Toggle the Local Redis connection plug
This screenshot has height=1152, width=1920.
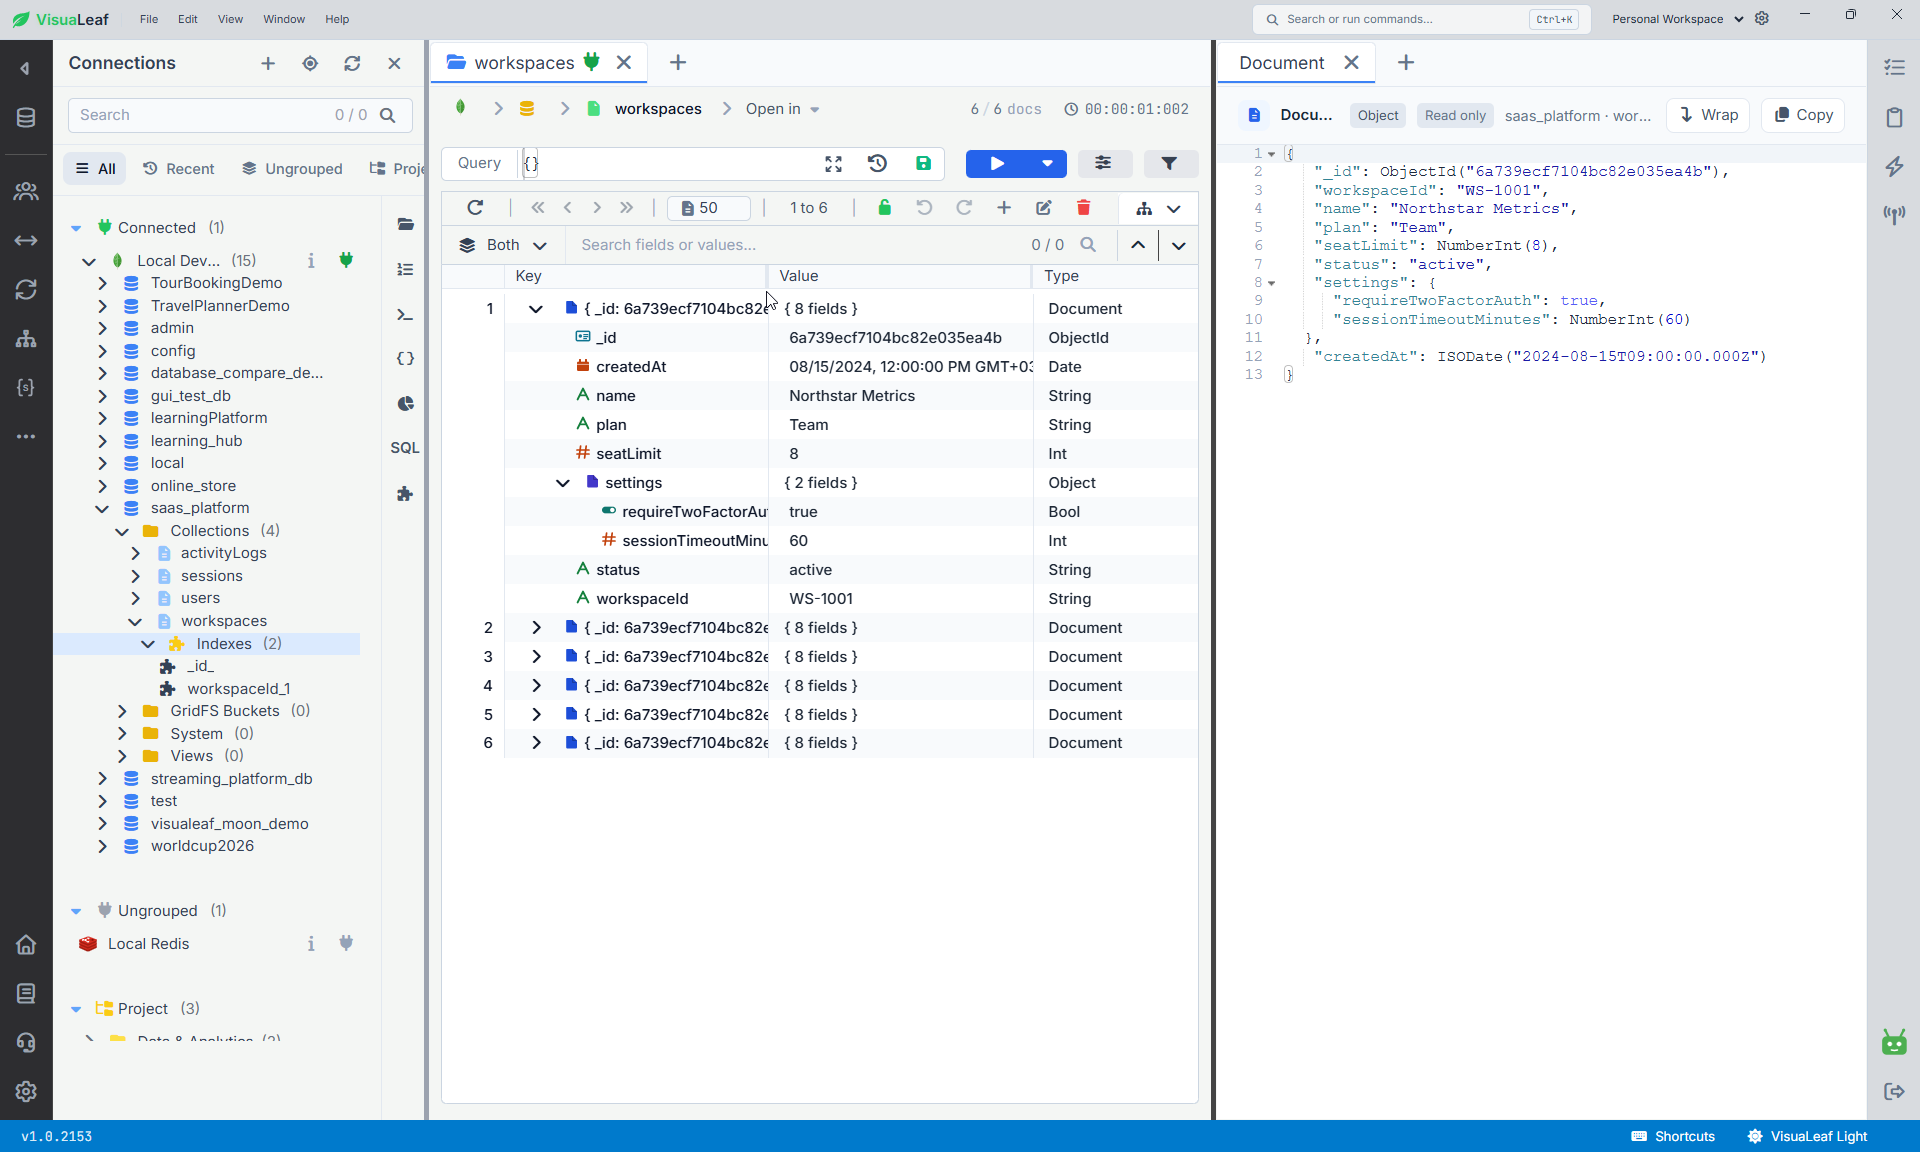coord(346,943)
